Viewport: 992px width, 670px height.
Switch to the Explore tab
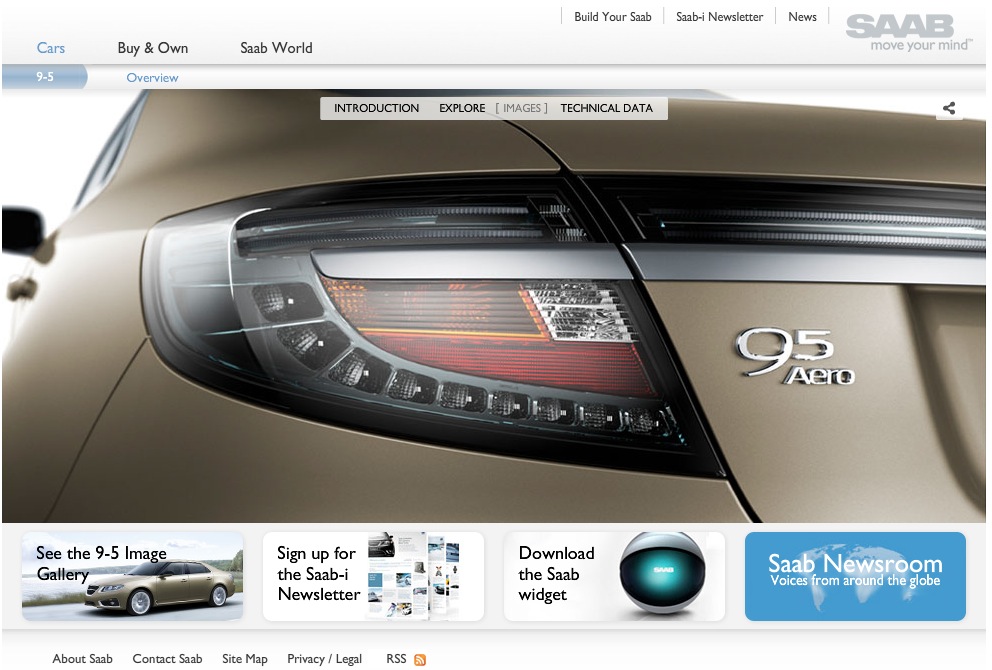pyautogui.click(x=462, y=108)
